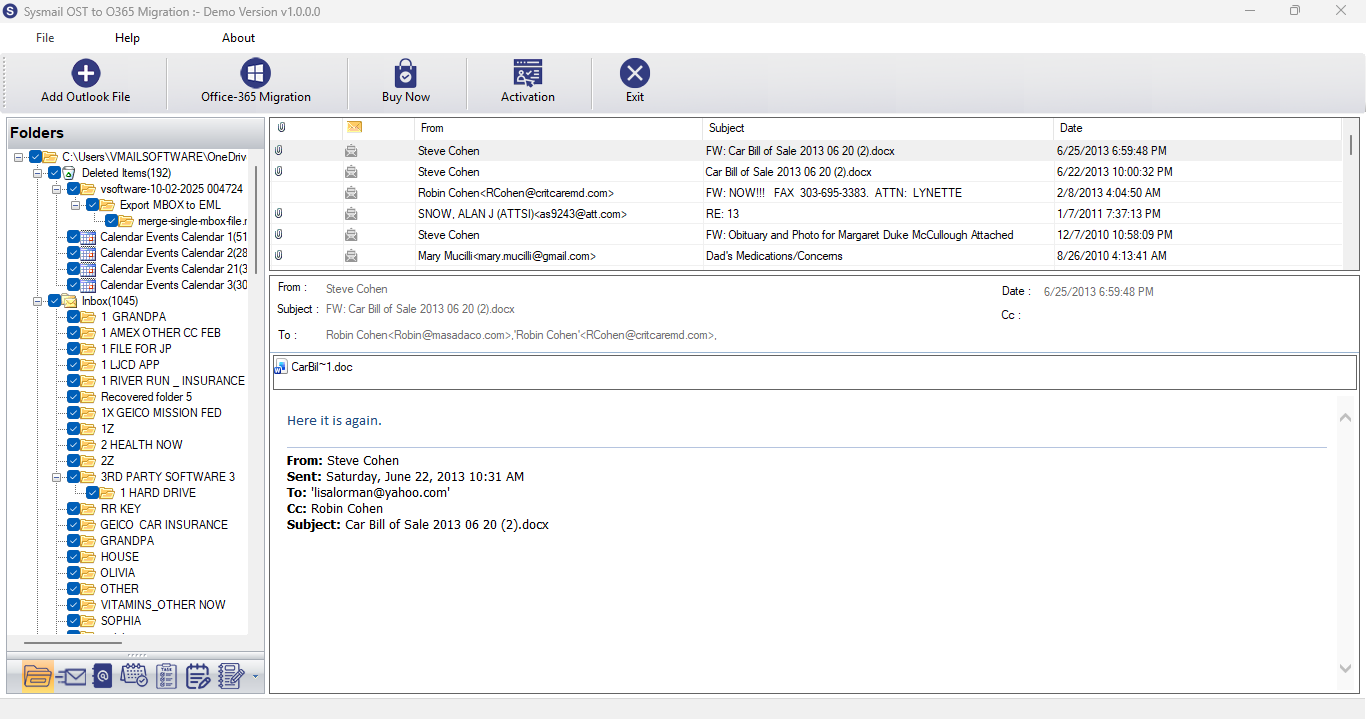1366x720 pixels.
Task: Open the notes calendar-with-pencil icon
Action: coord(198,676)
